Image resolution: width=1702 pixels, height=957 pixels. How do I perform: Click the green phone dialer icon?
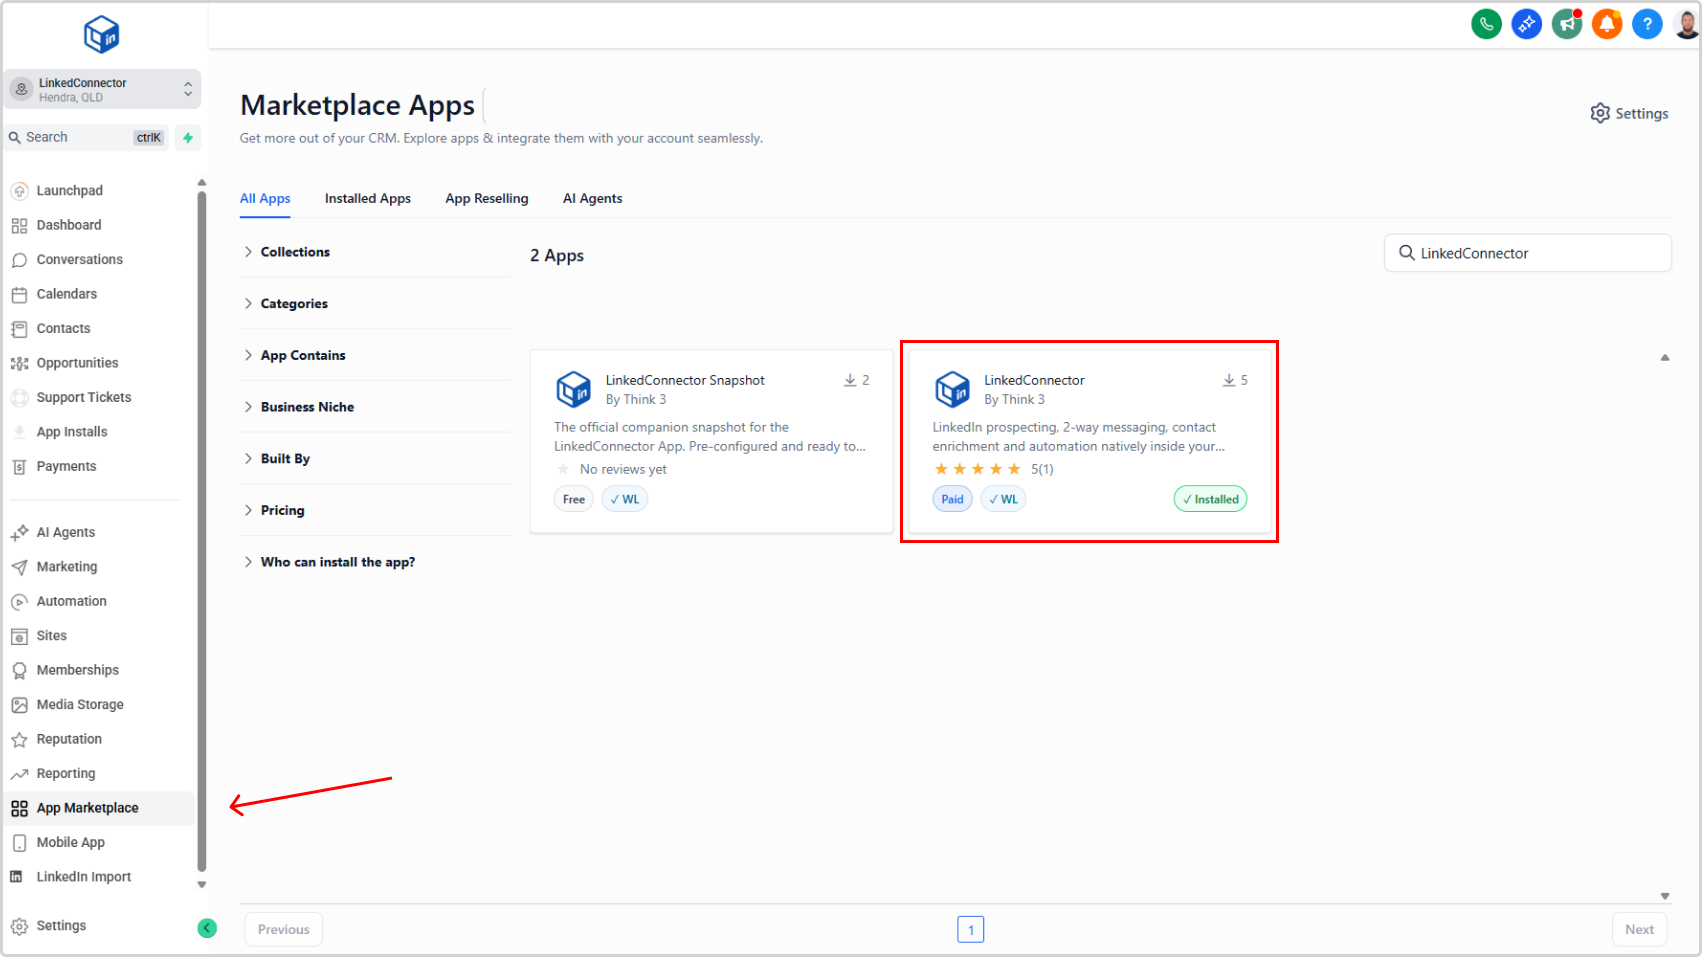pos(1486,24)
